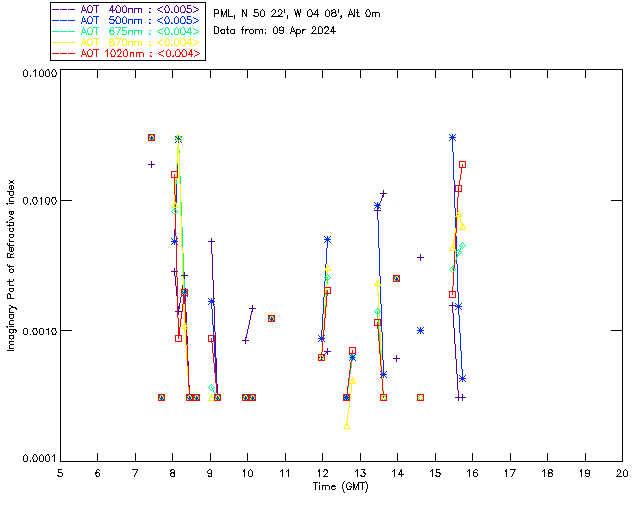Image resolution: width=640 pixels, height=512 pixels.
Task: Click the highest red square marker near 15.7 GMT
Action: (462, 165)
